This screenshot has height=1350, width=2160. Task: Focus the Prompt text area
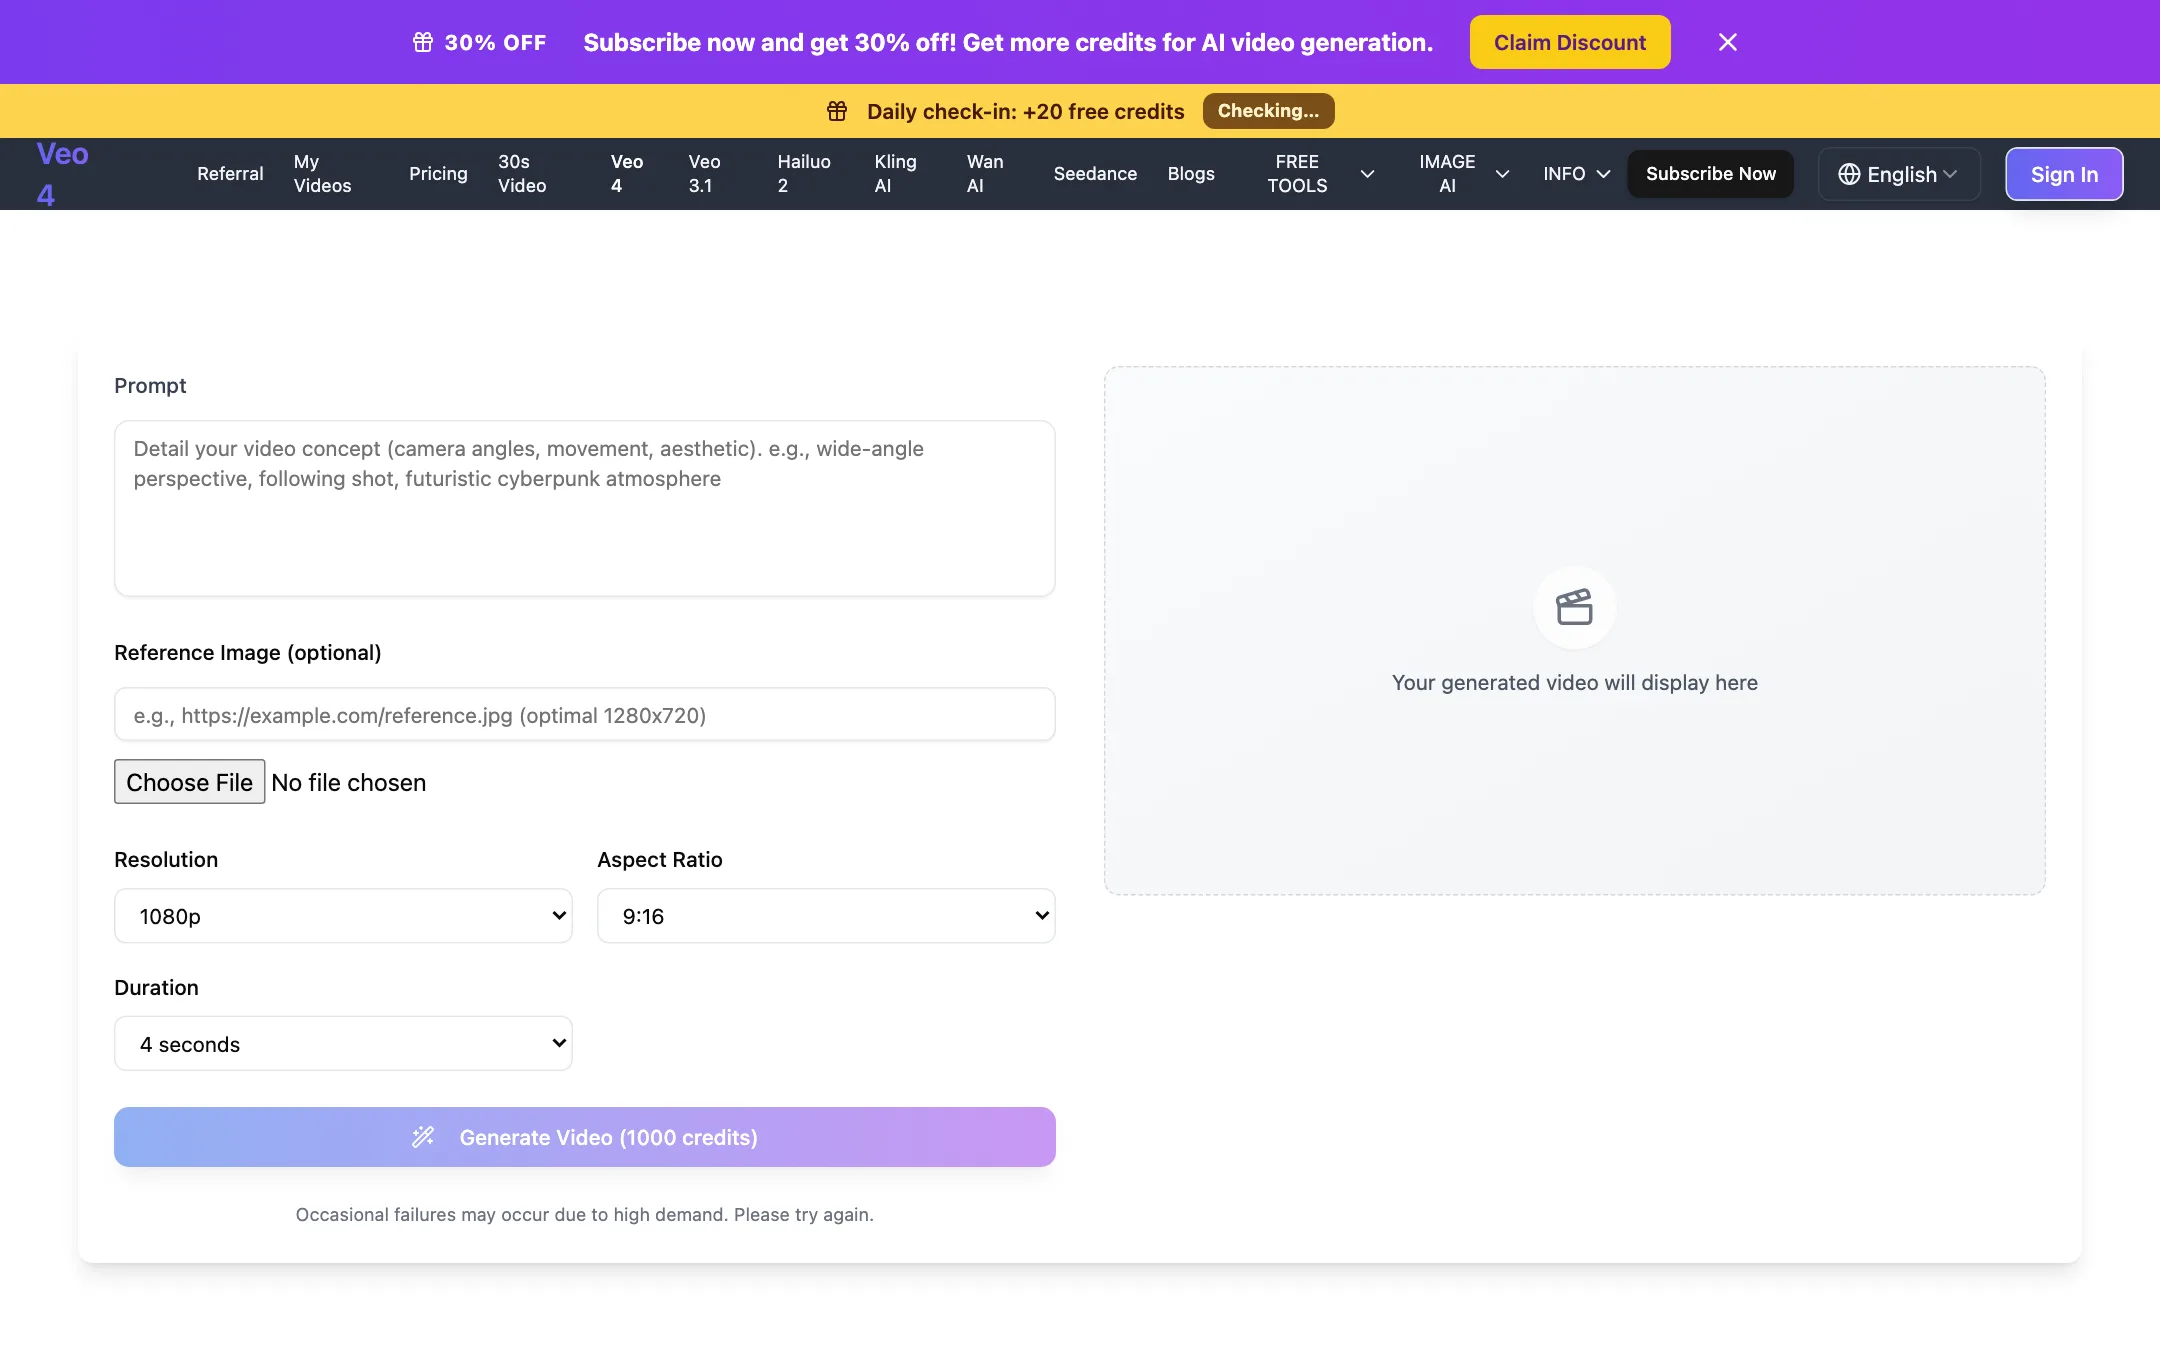[585, 508]
